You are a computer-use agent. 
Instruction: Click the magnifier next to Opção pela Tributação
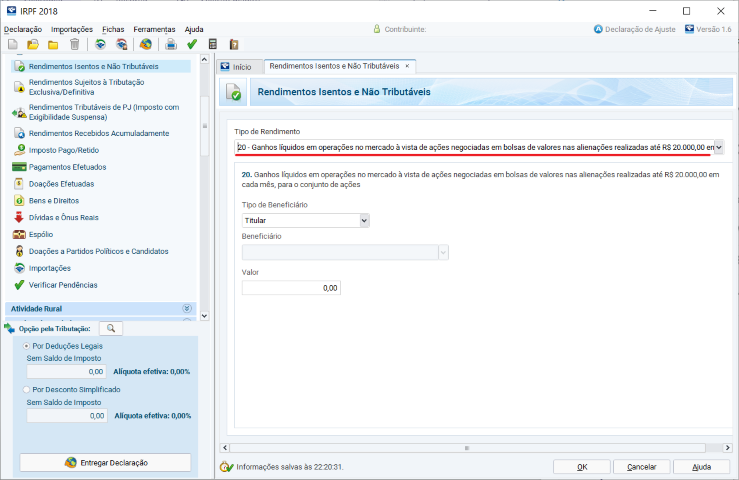click(111, 328)
